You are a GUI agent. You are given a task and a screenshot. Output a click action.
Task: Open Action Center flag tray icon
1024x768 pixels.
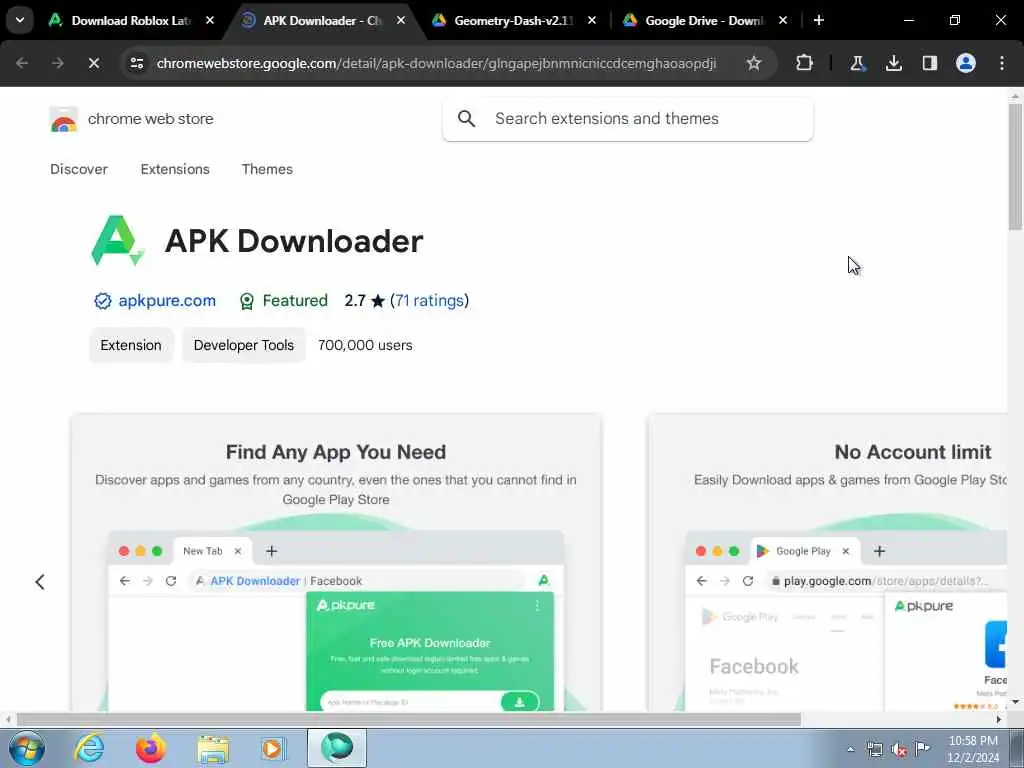(x=922, y=749)
